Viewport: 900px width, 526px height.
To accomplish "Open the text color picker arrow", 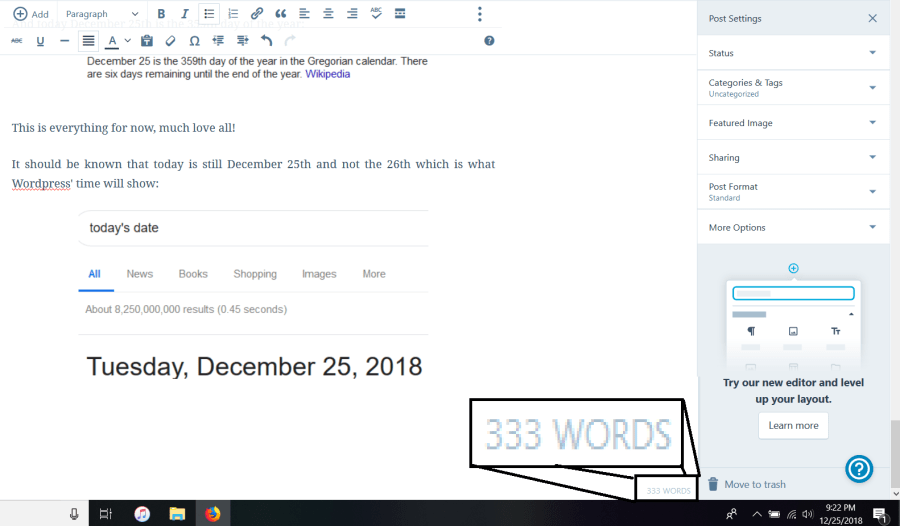I will 128,41.
